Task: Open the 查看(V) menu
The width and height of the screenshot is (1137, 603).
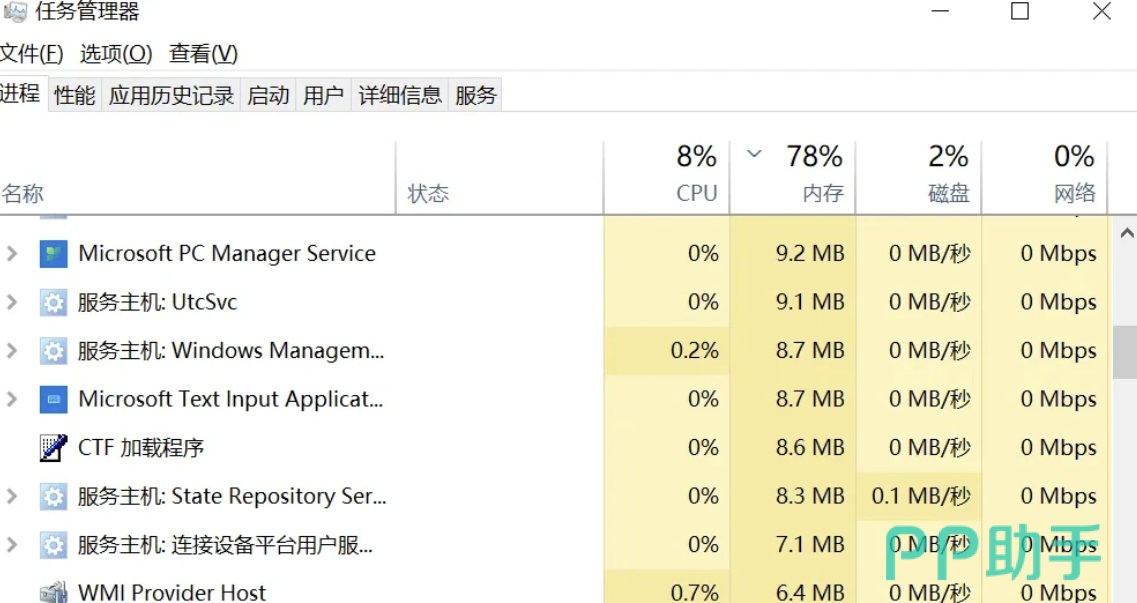Action: [203, 53]
